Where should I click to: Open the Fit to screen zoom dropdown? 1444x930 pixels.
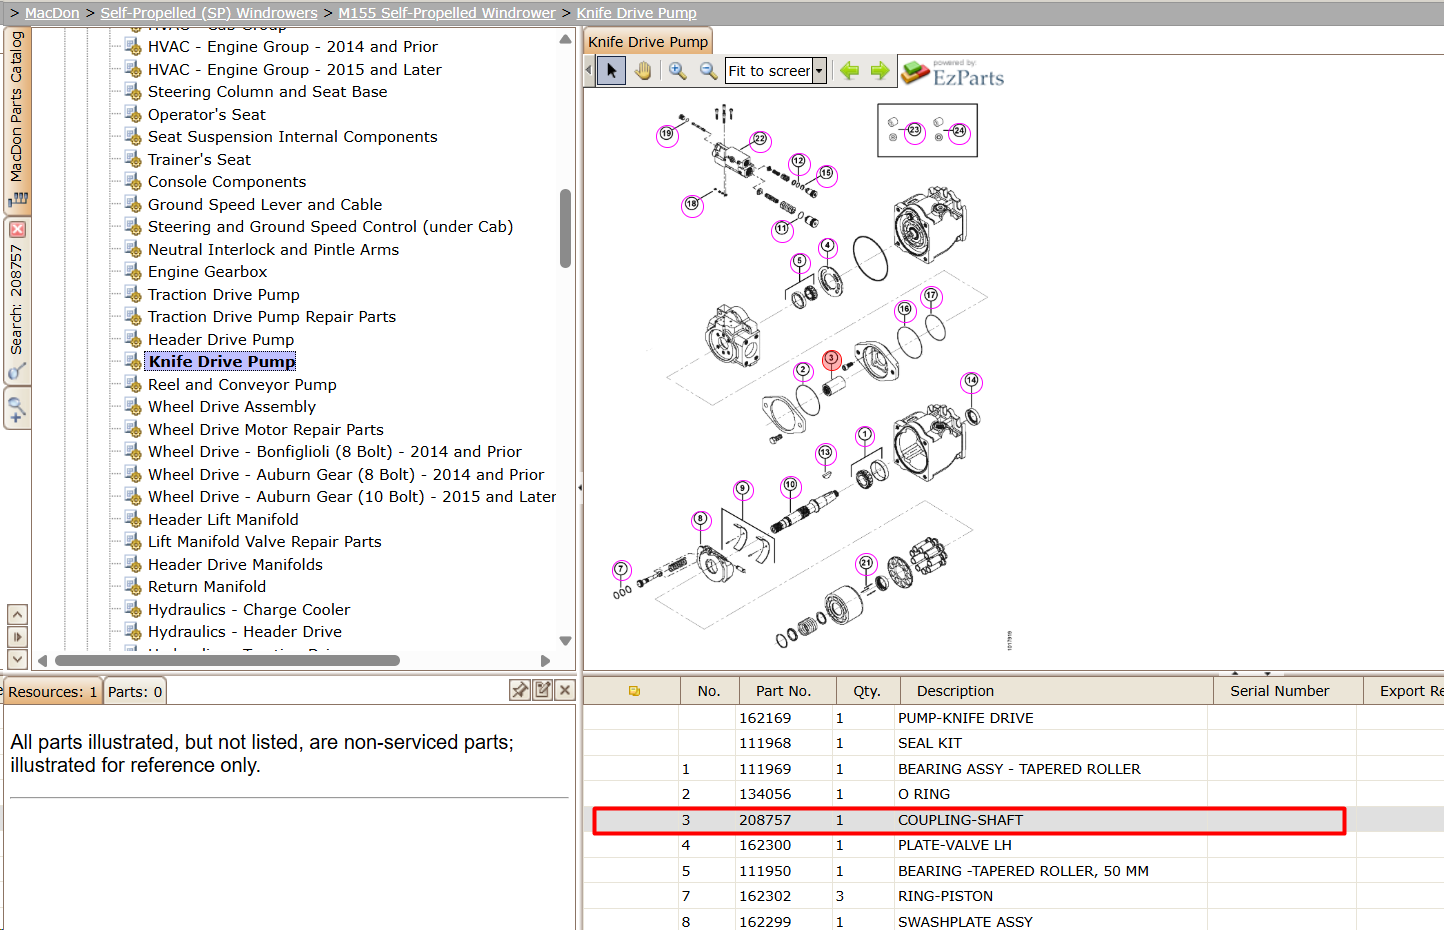click(819, 71)
